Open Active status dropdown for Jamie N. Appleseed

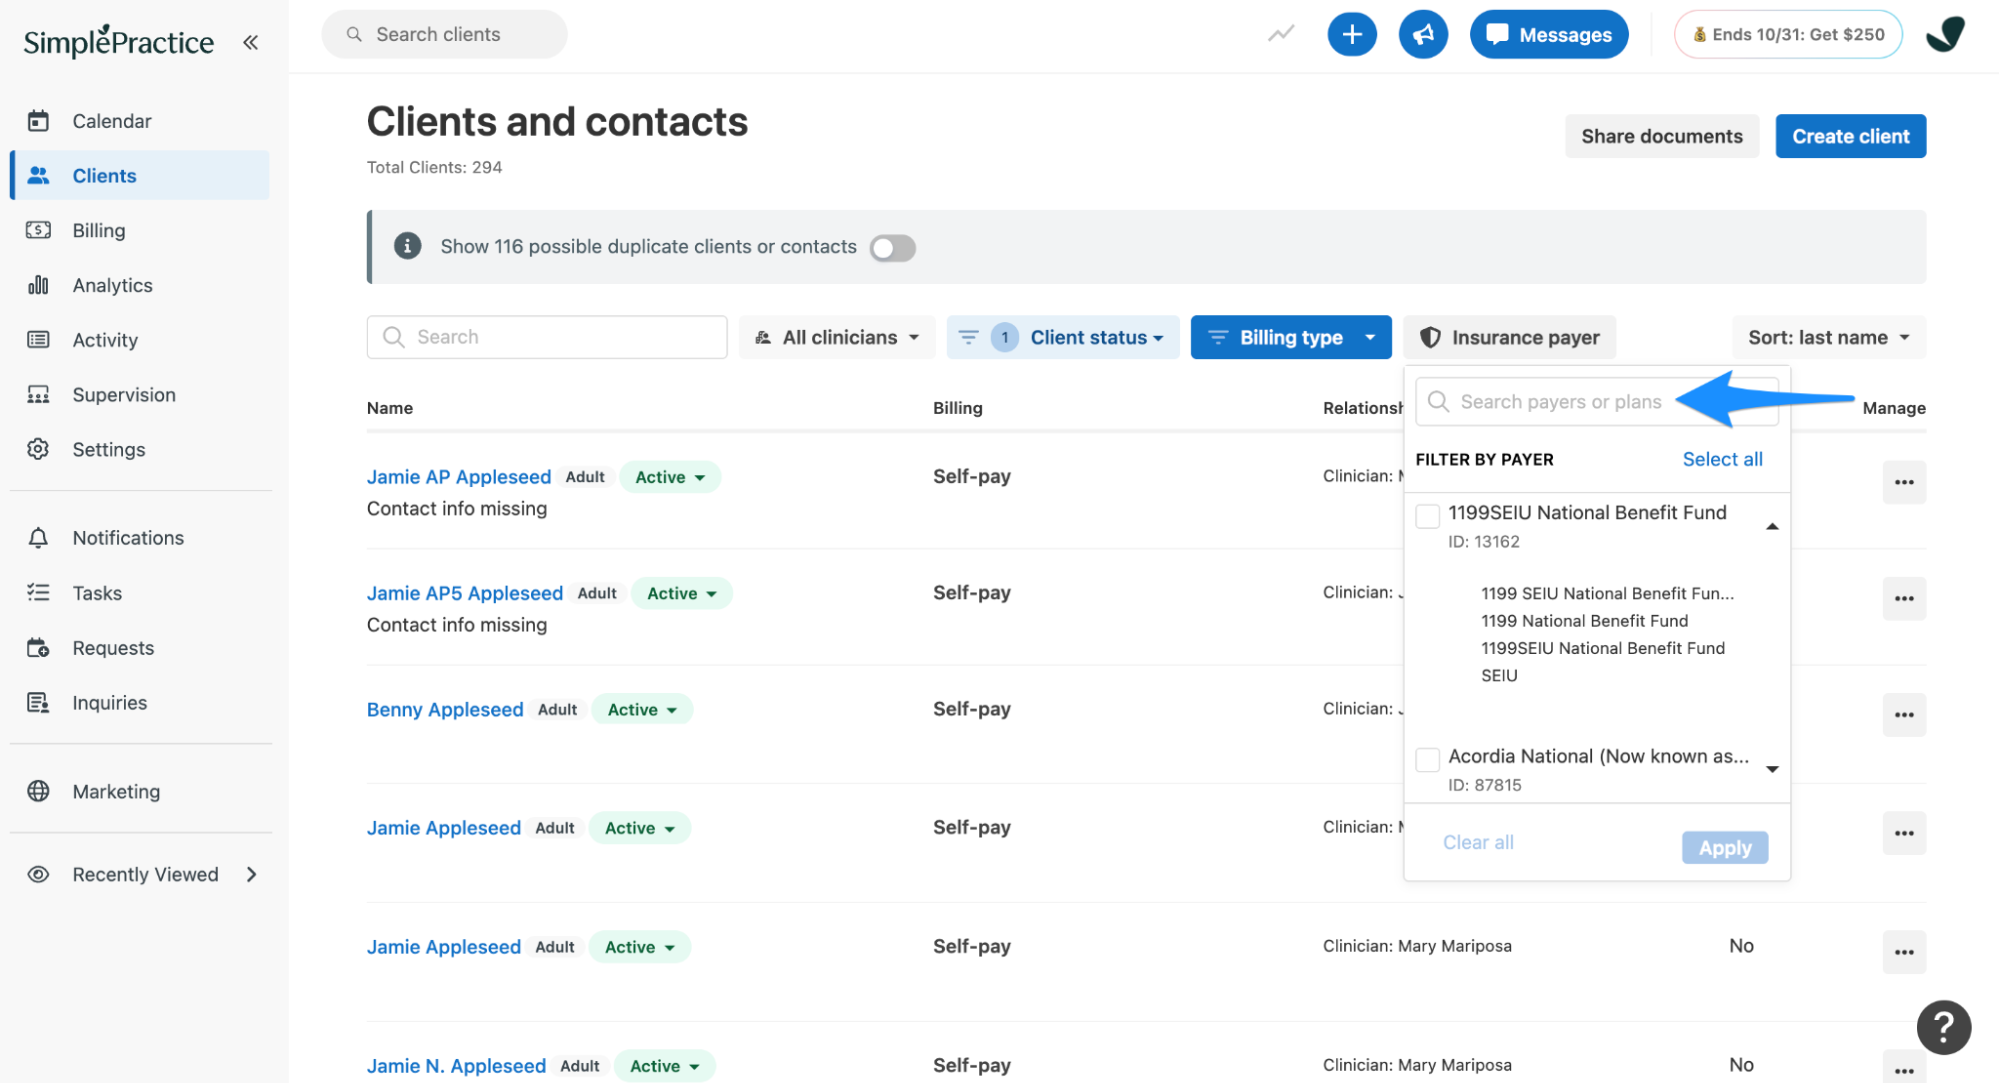click(x=665, y=1066)
